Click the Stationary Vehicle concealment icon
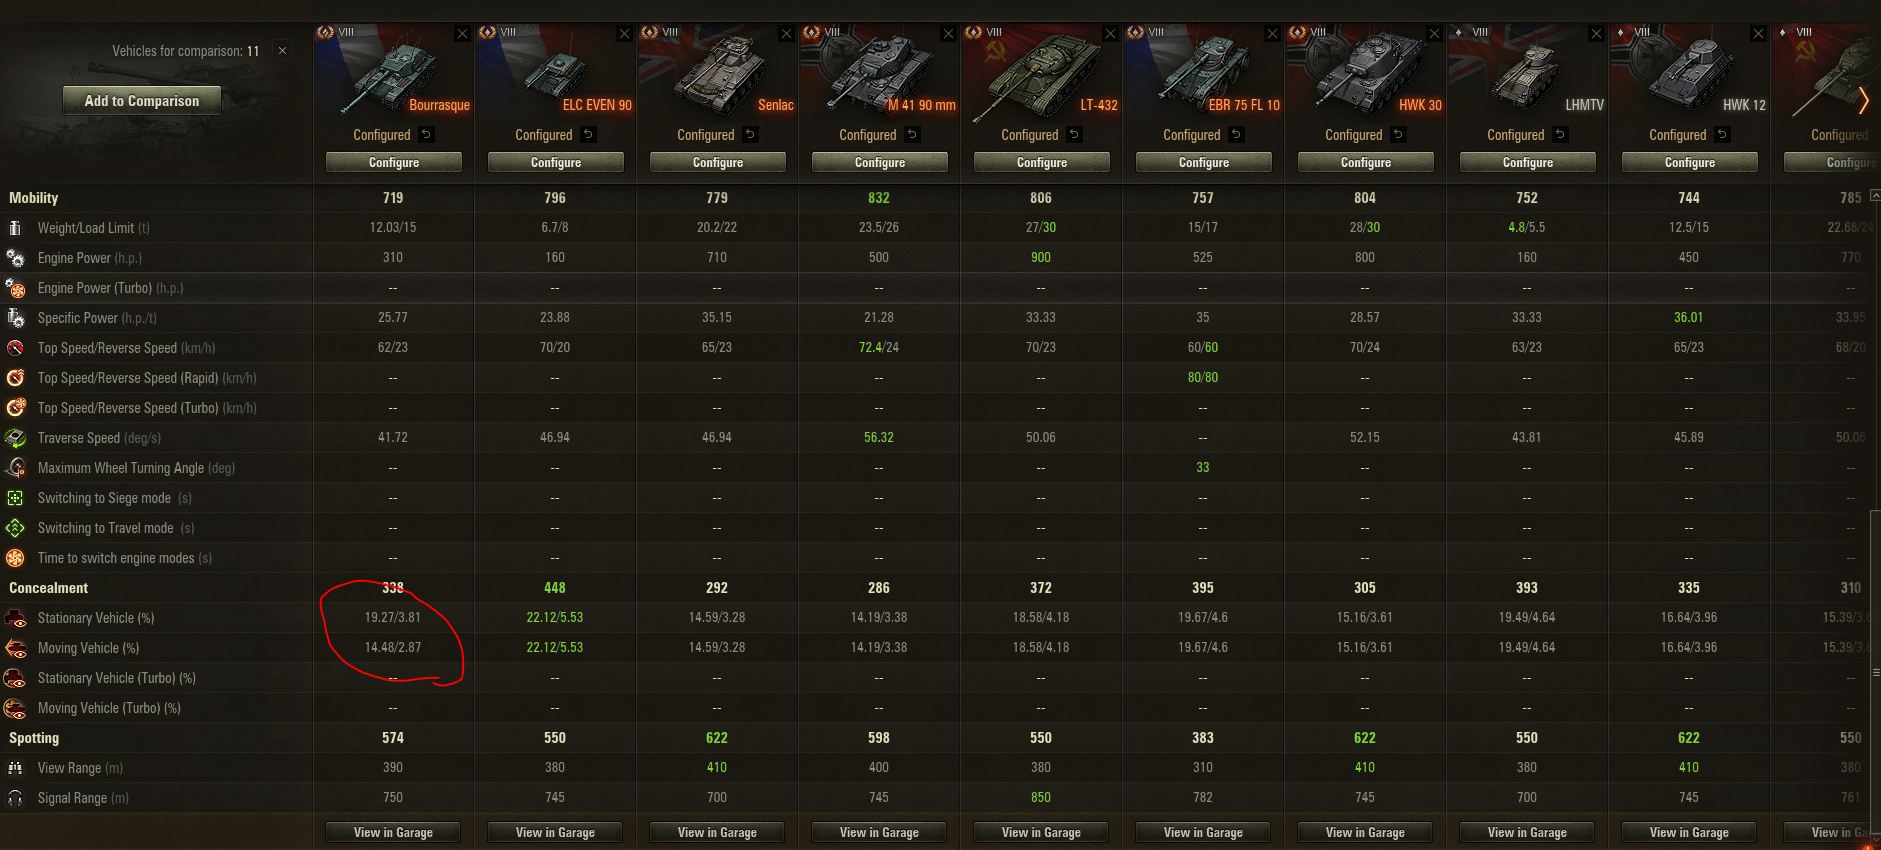The image size is (1881, 850). pos(15,618)
